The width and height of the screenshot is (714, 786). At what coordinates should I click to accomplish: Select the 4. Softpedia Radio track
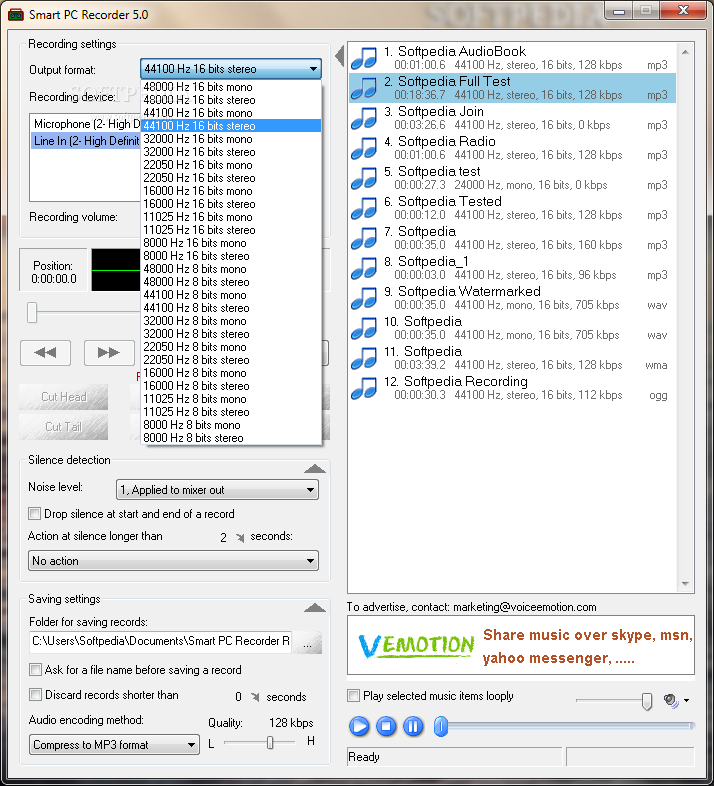[x=512, y=148]
